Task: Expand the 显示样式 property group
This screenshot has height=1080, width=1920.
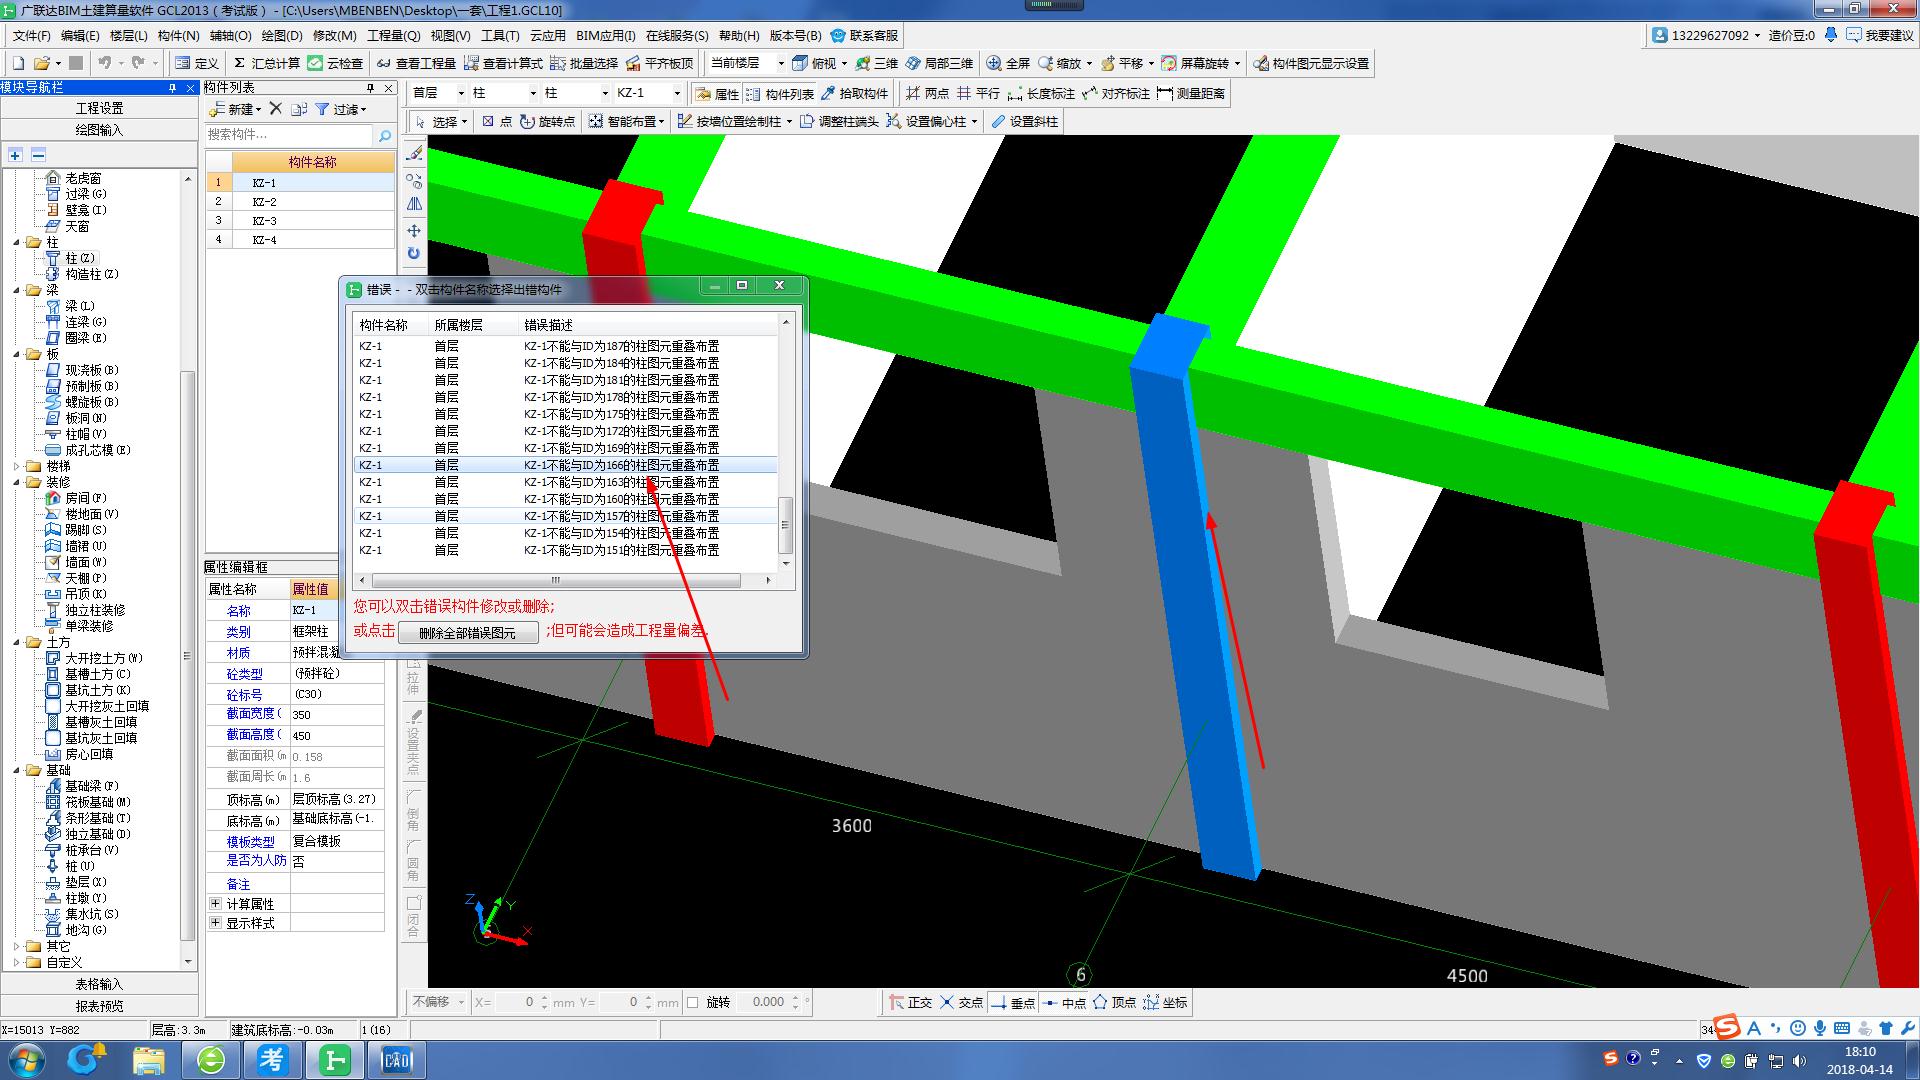Action: 215,922
